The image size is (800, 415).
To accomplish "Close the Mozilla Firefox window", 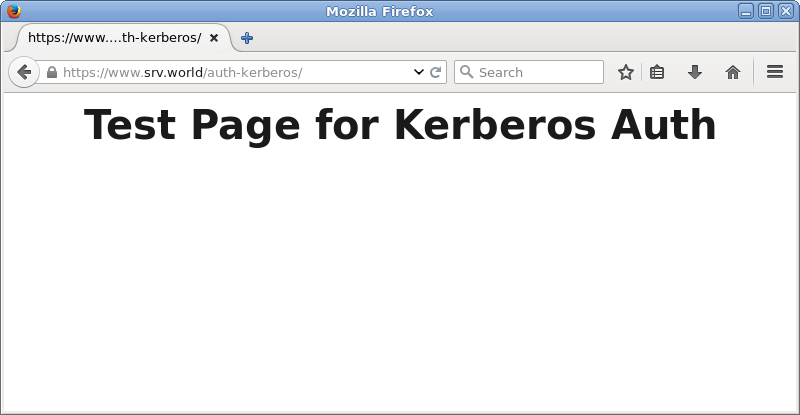I will (785, 11).
